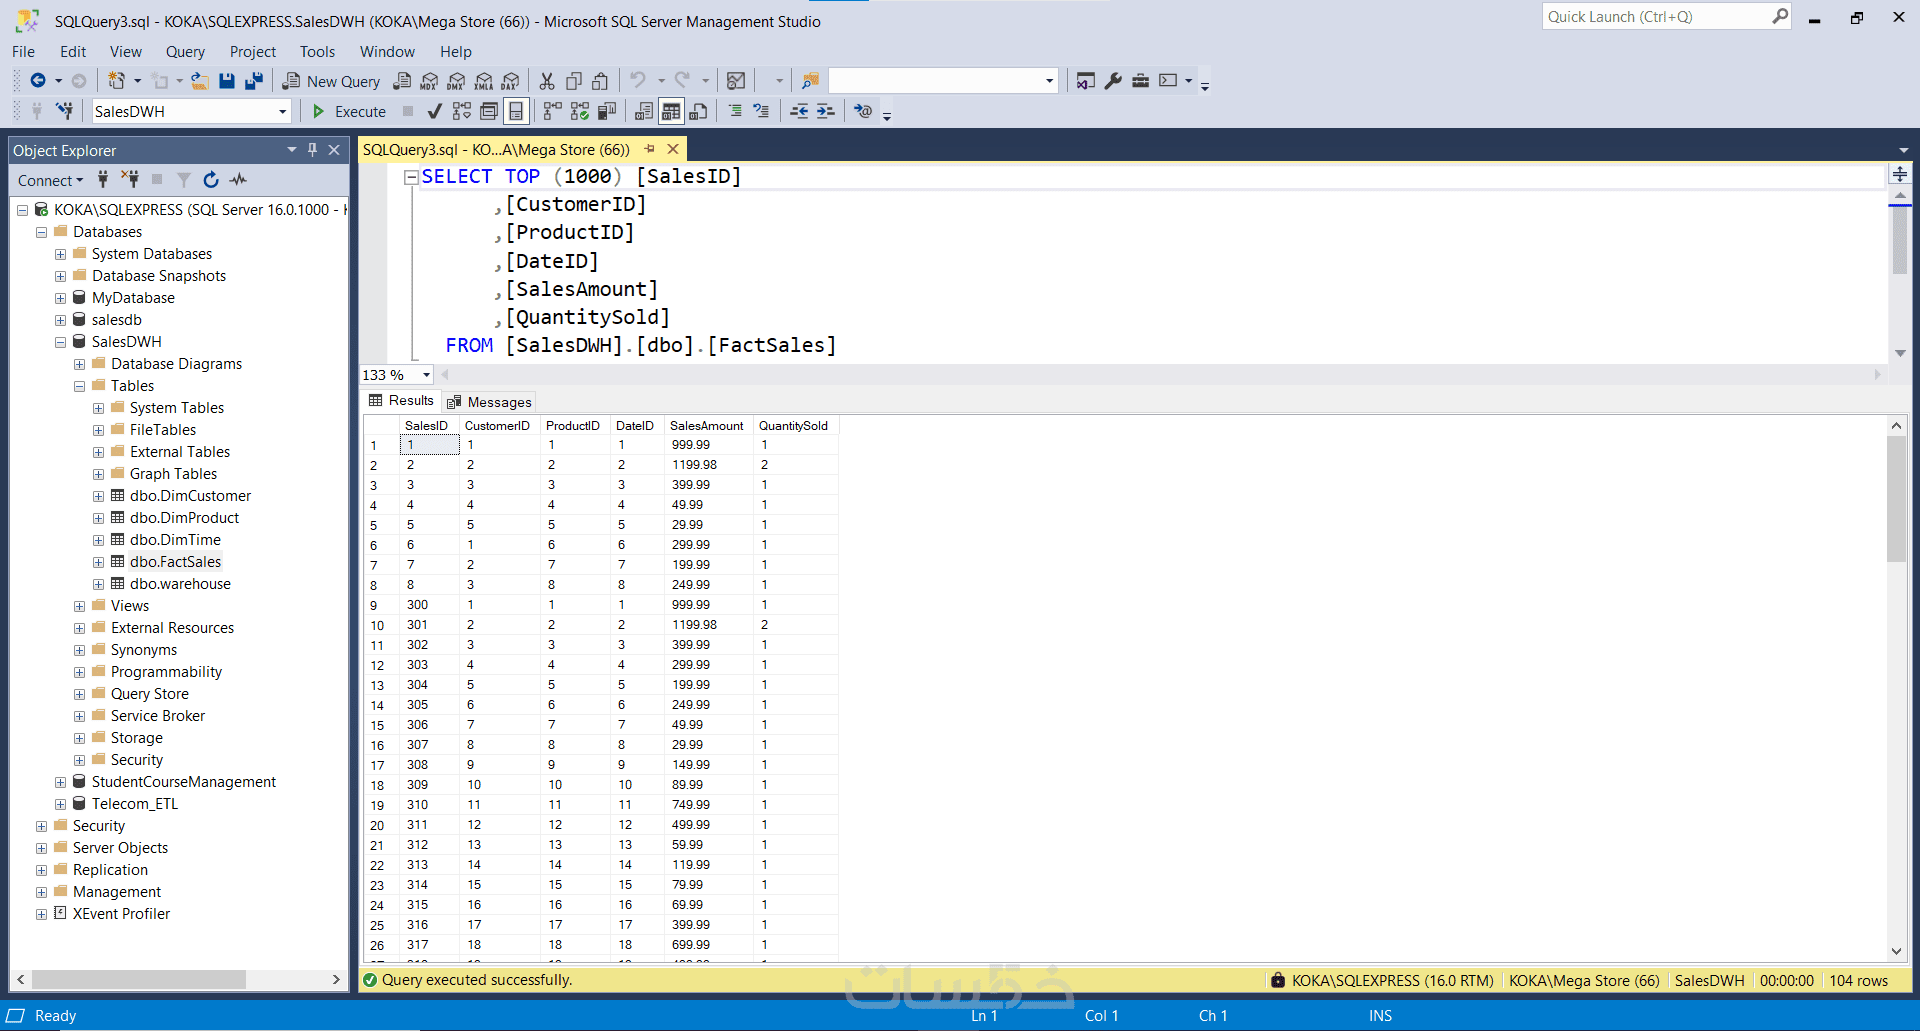Screen dimensions: 1920x1031
Task: Toggle Include Live Query Statistics
Action: point(579,111)
